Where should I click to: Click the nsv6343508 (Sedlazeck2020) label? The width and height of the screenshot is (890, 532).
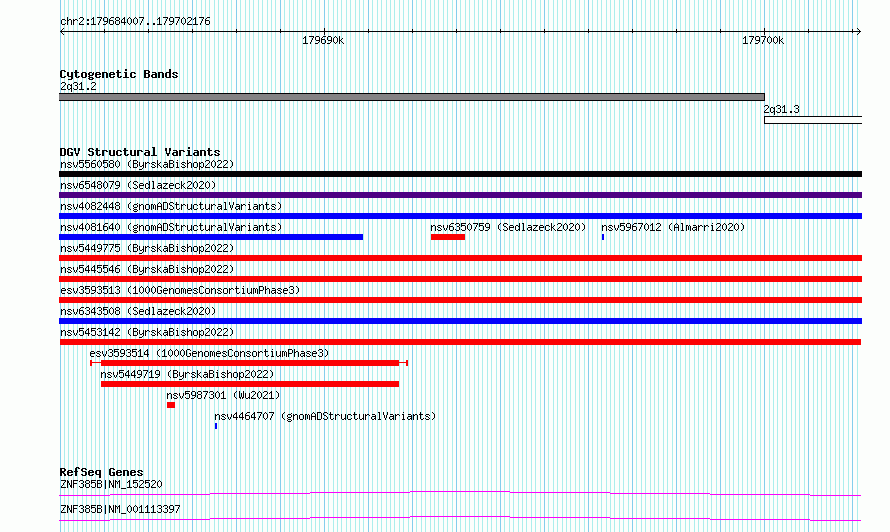click(138, 312)
